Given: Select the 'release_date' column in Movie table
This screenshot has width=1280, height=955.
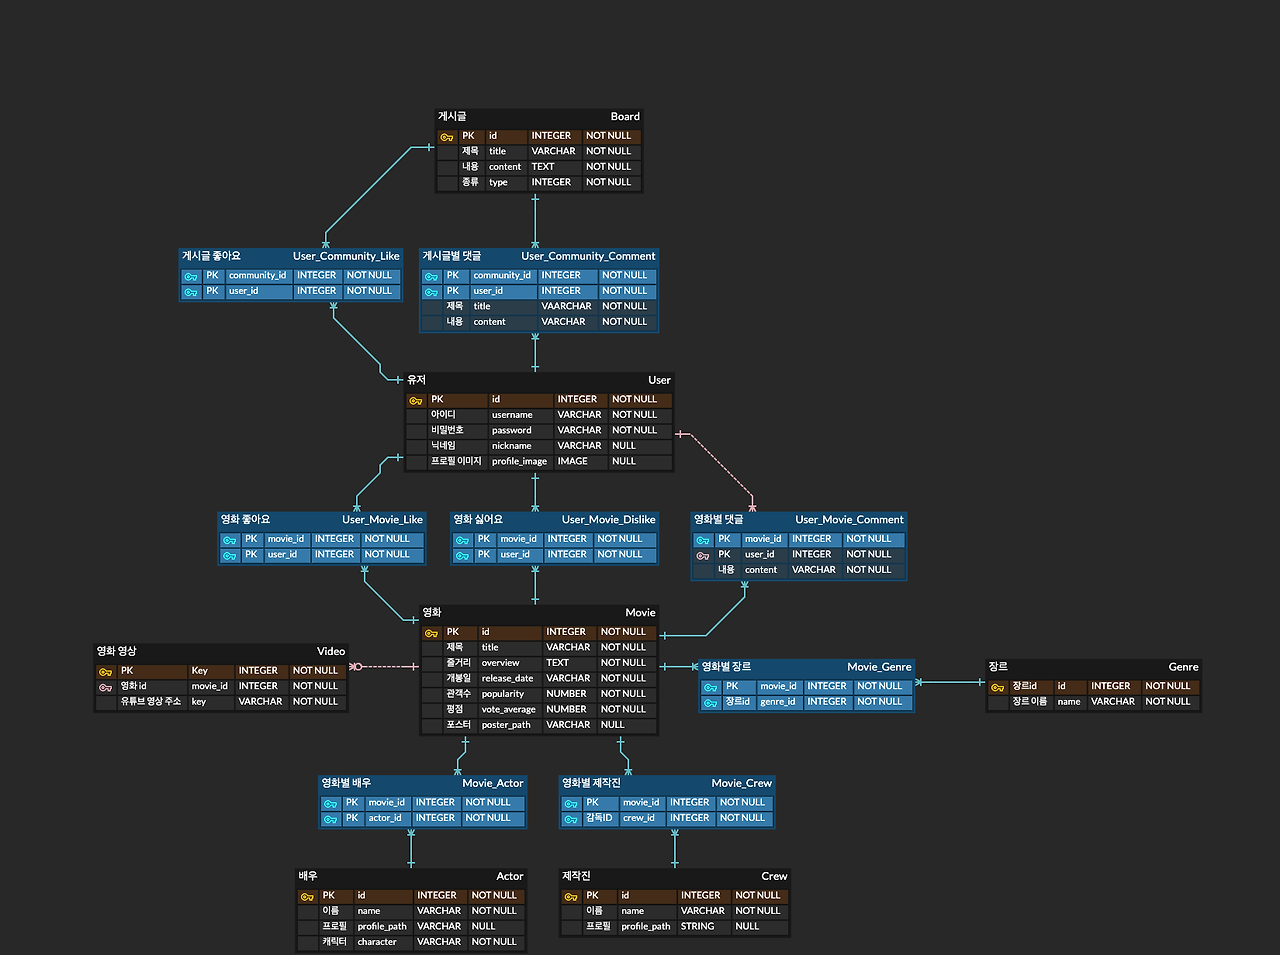Looking at the screenshot, I should (507, 679).
